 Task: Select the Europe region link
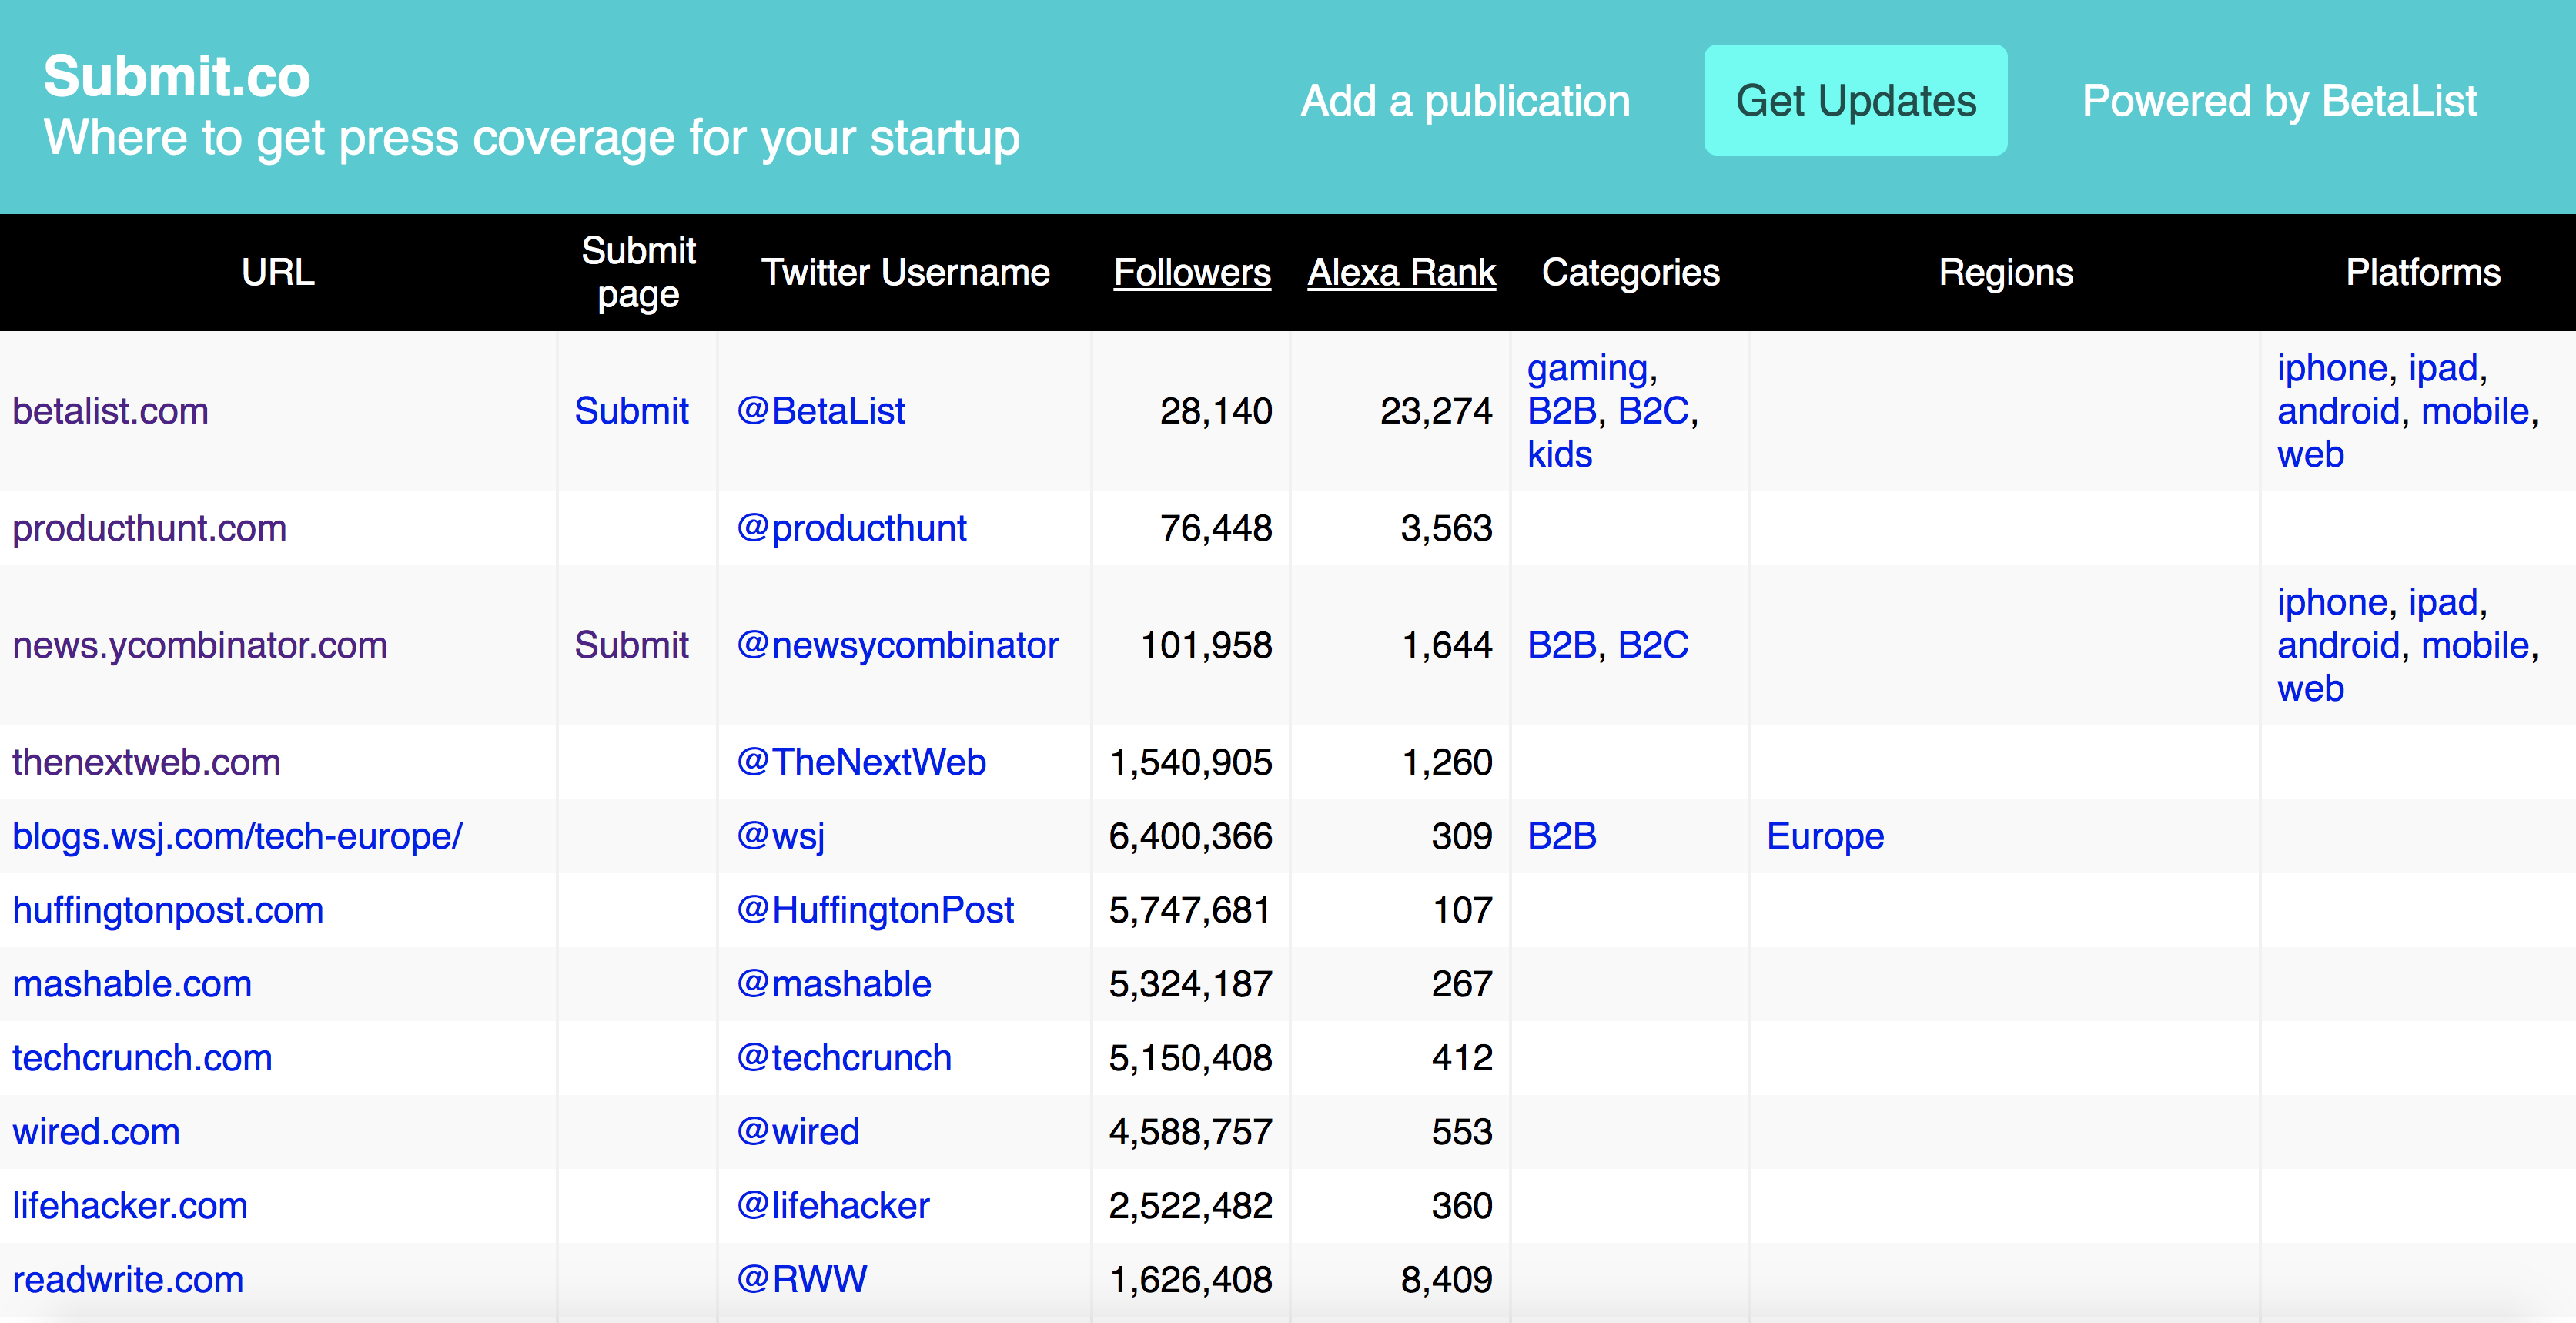pyautogui.click(x=1825, y=836)
